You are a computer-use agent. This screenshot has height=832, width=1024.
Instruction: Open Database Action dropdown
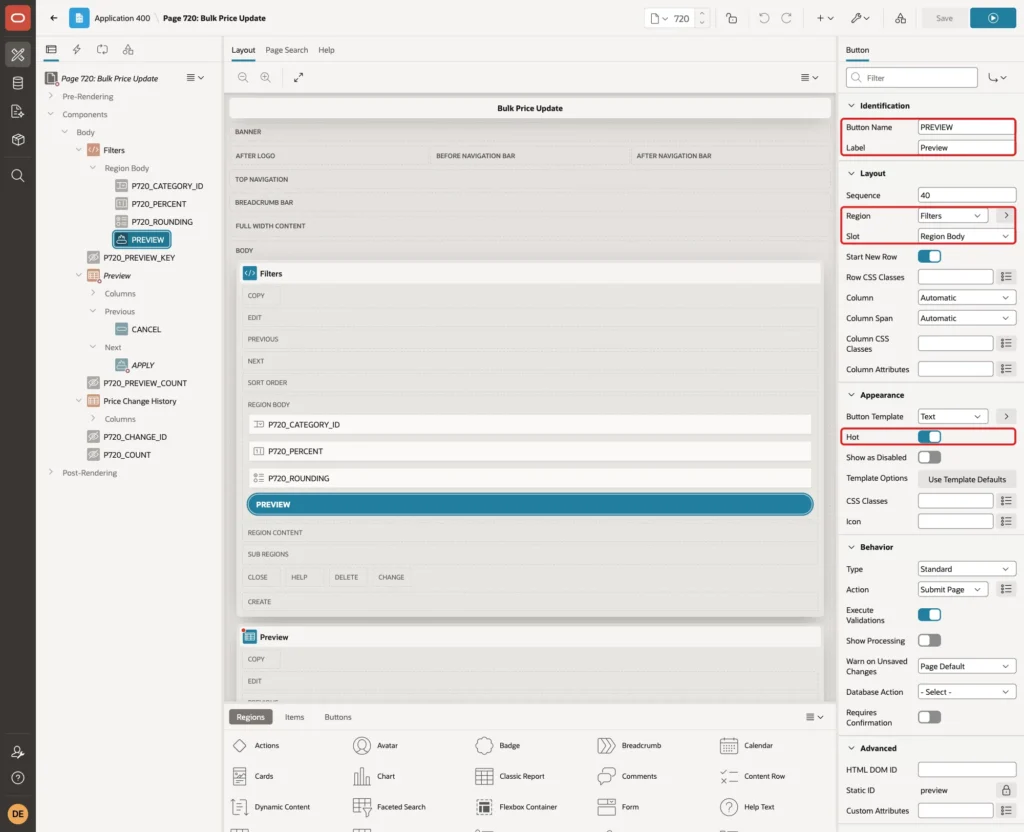967,692
